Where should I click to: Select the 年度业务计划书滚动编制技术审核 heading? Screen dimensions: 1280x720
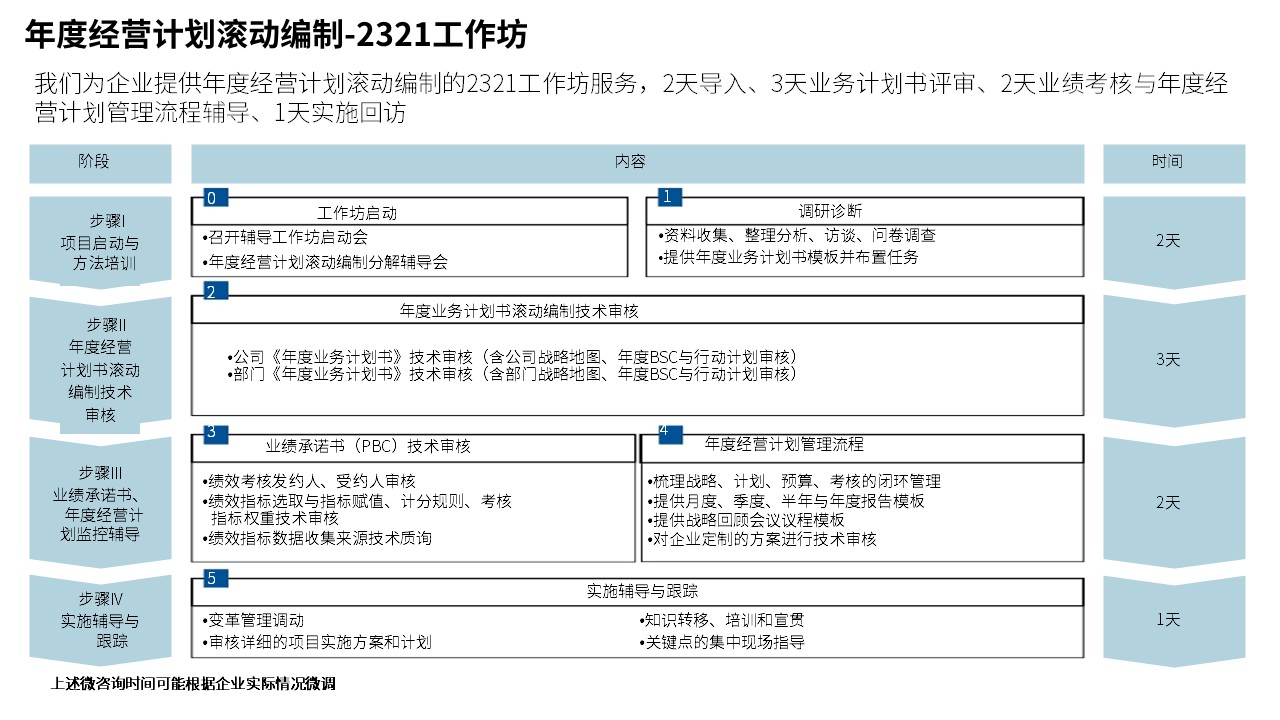coord(519,311)
